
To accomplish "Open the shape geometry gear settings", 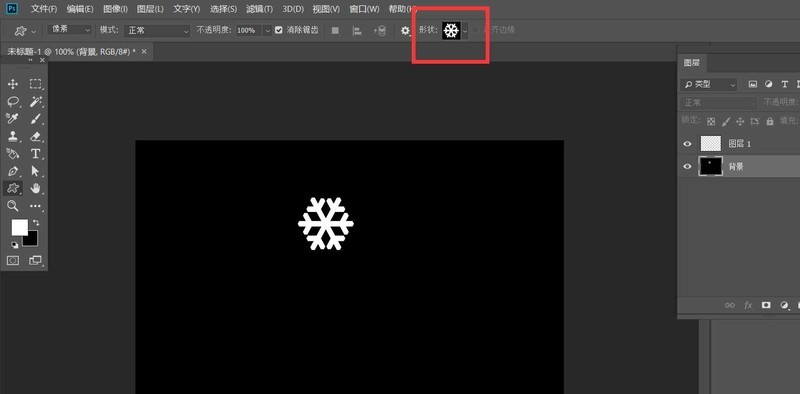I will pos(405,31).
